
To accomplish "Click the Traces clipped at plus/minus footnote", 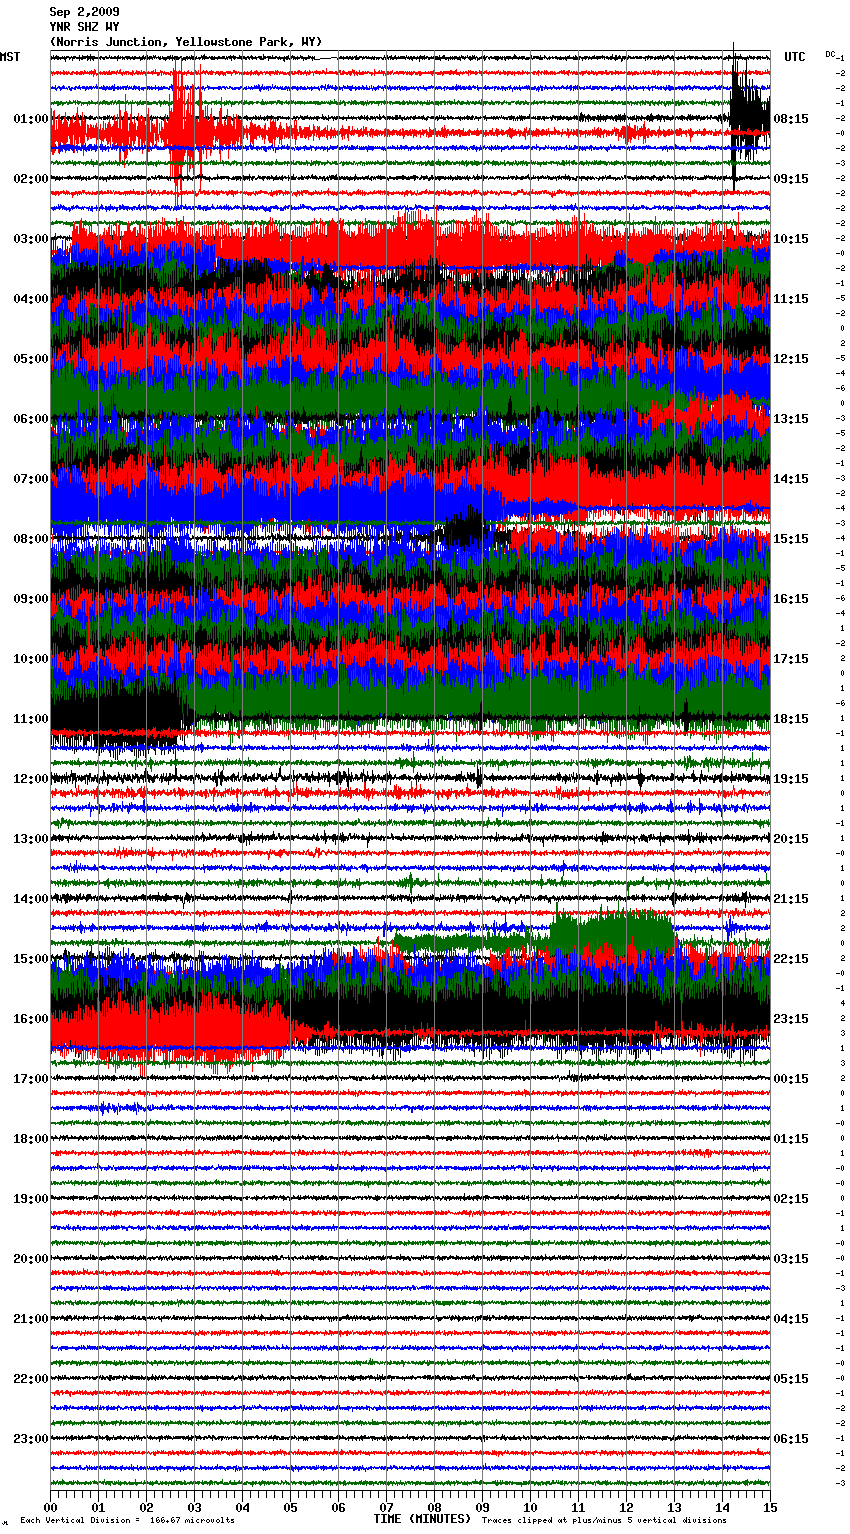I will pyautogui.click(x=605, y=1521).
